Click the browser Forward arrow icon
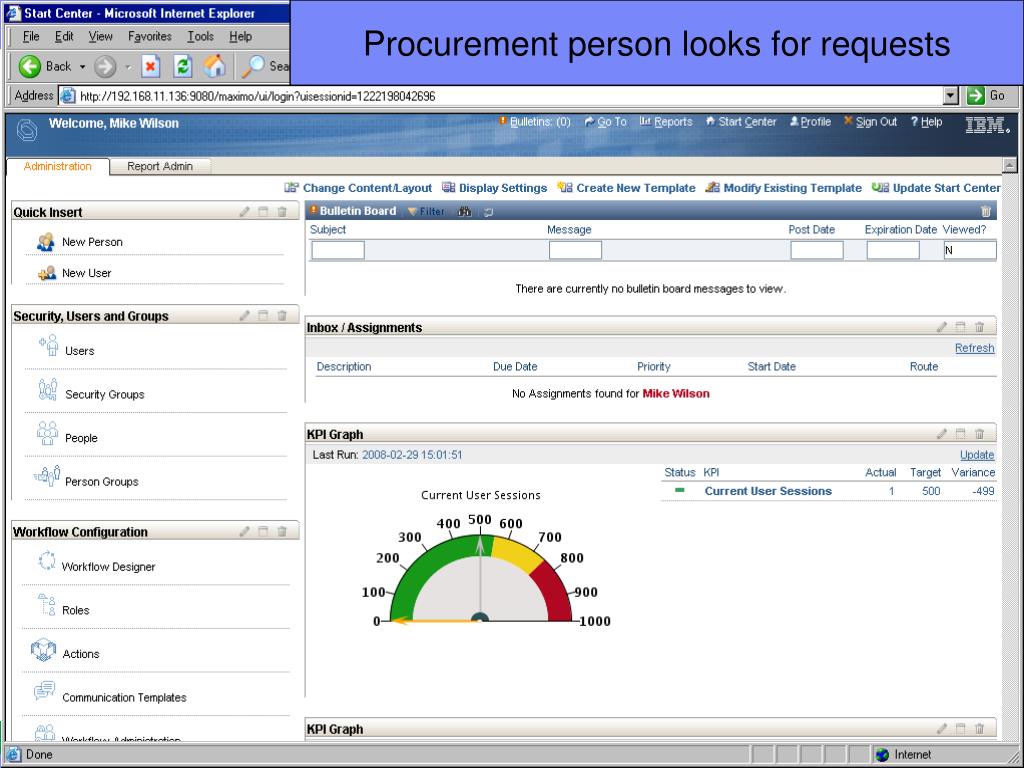The image size is (1024, 768). [105, 66]
